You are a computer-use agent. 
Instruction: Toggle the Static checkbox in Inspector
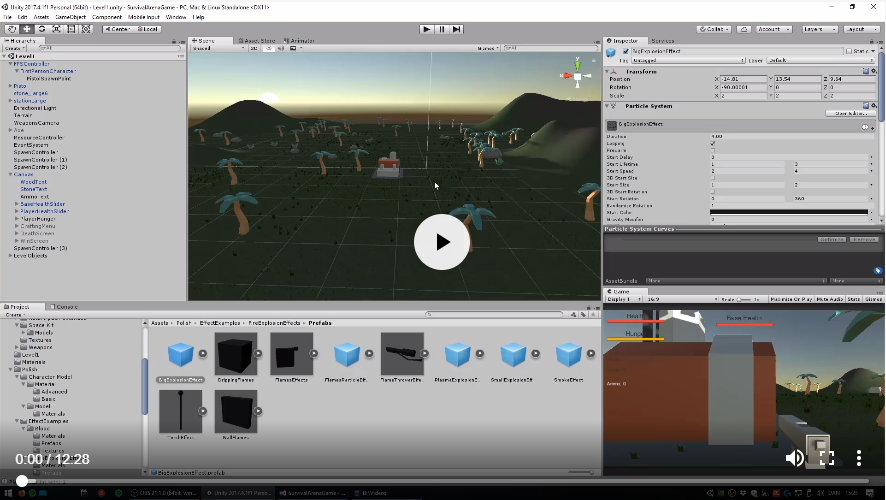point(849,51)
